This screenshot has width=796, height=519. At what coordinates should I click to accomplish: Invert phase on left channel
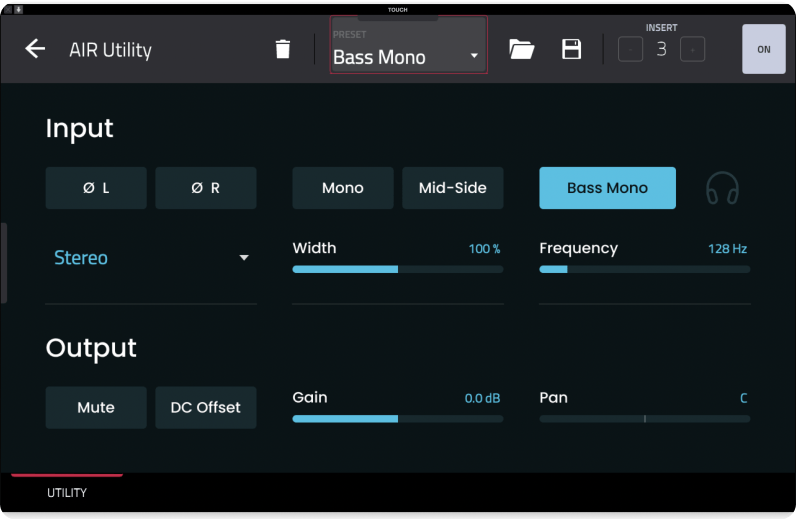[x=96, y=188]
